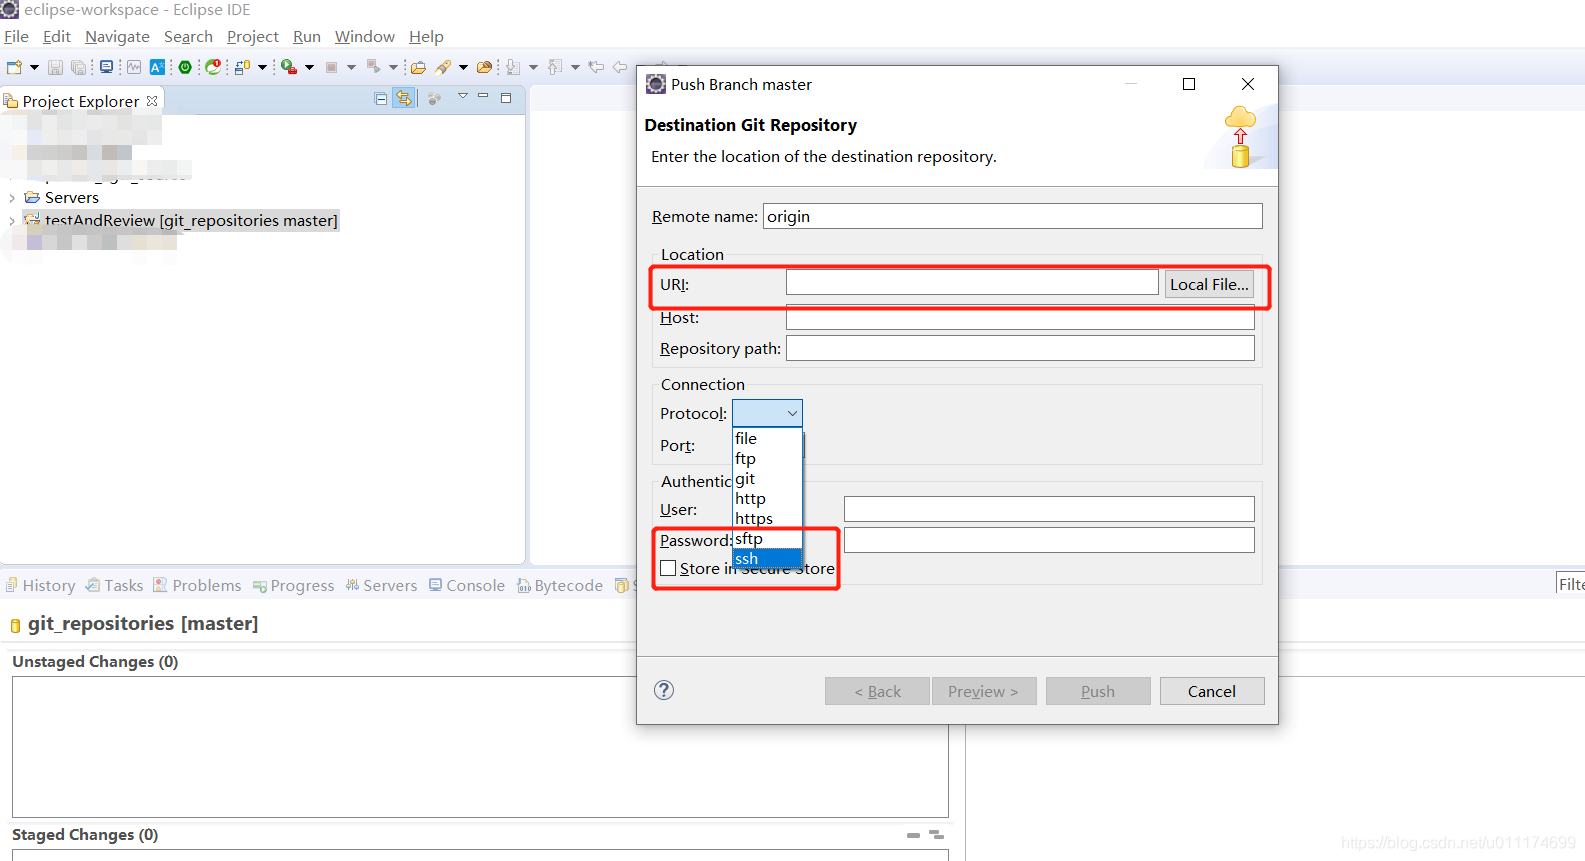Click the Back navigation arrow in toolbar
1585x861 pixels.
620,67
